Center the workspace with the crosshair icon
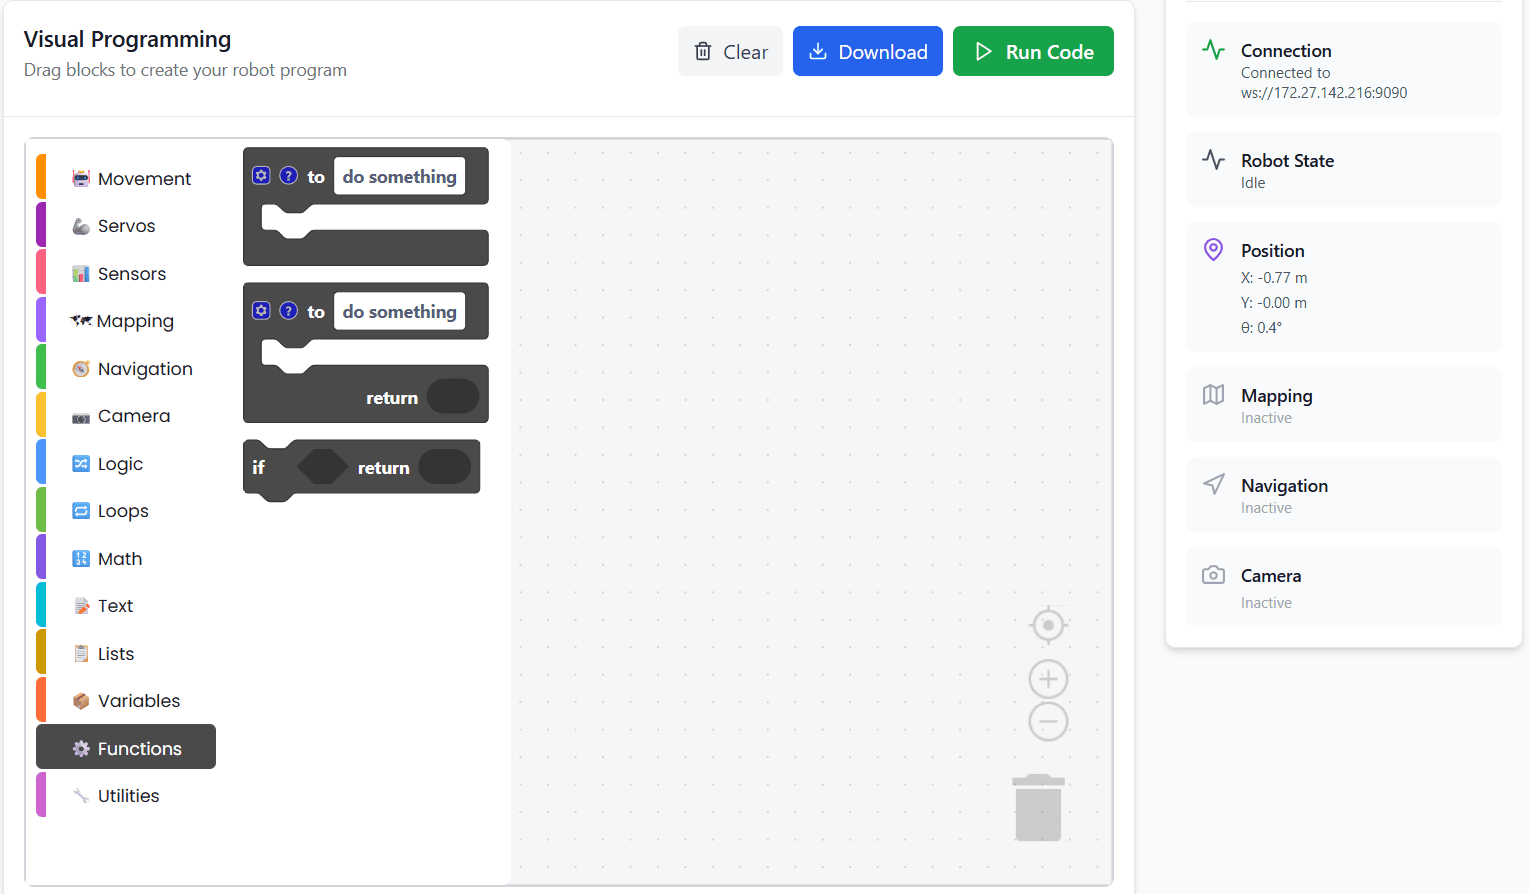 1048,625
